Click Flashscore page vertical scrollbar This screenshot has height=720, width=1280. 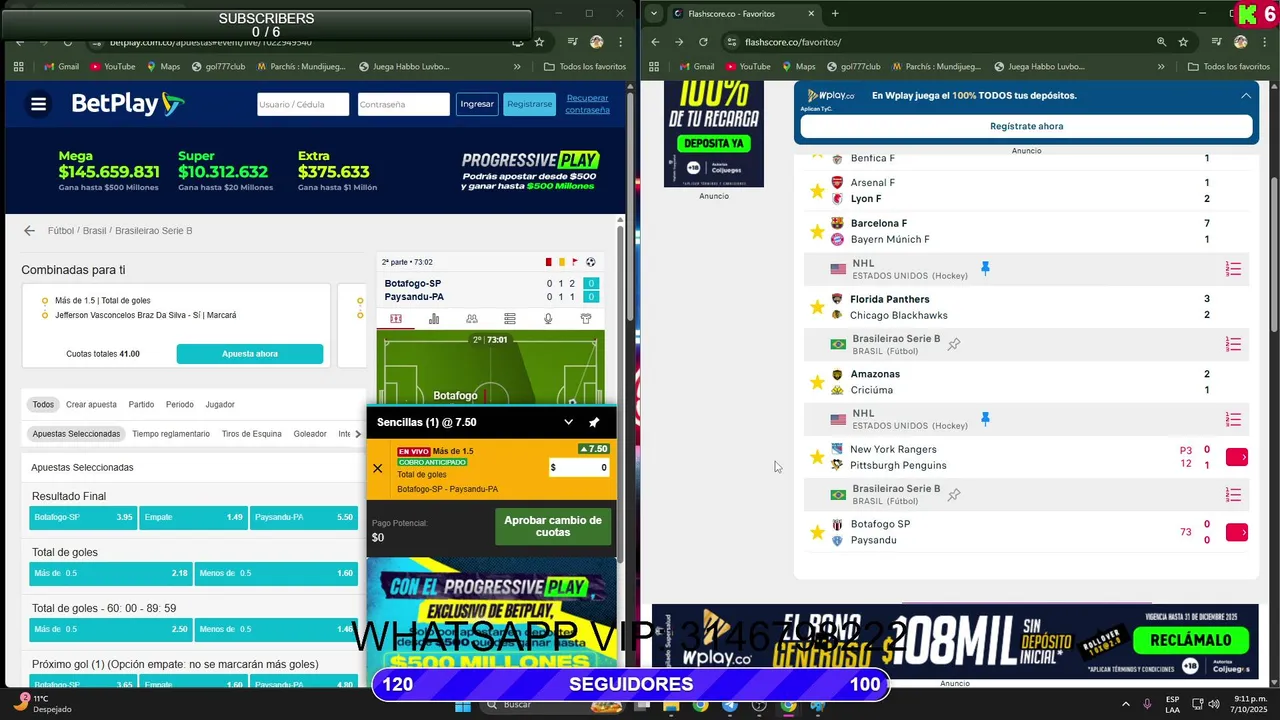pyautogui.click(x=1274, y=254)
